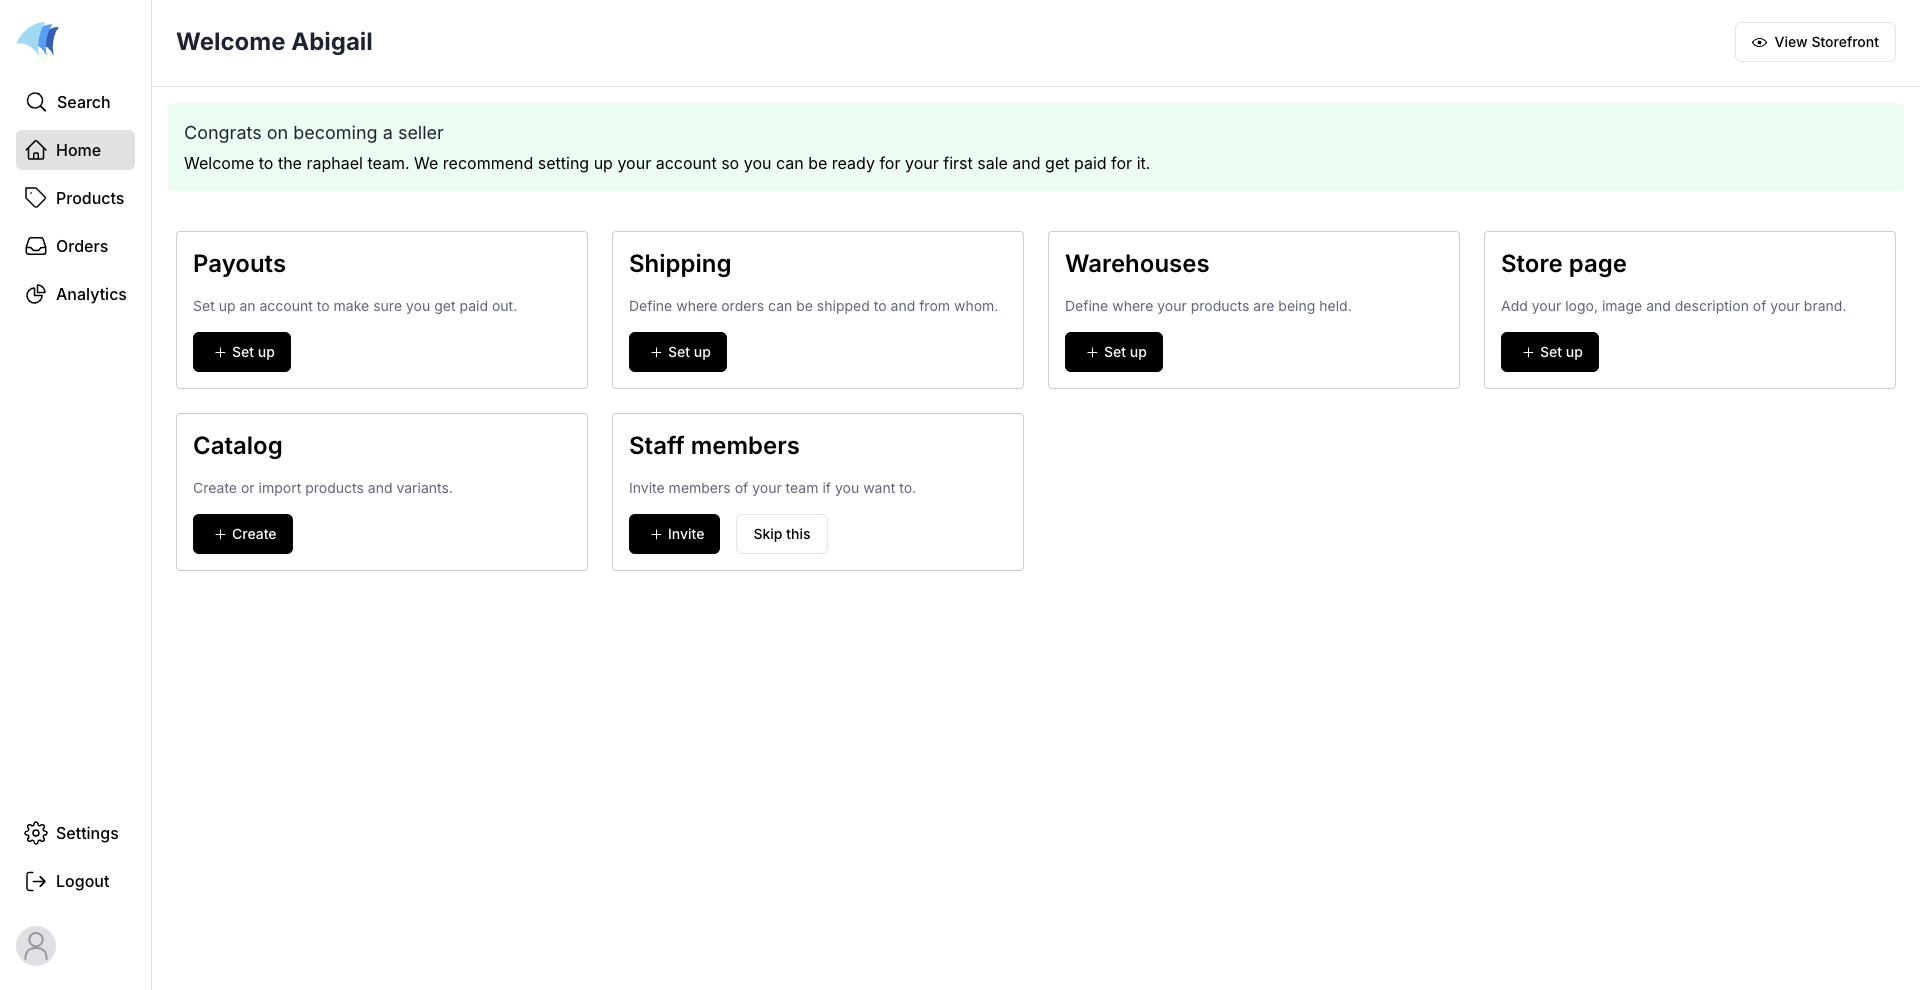
Task: Click the Settings gear icon
Action: pyautogui.click(x=36, y=833)
